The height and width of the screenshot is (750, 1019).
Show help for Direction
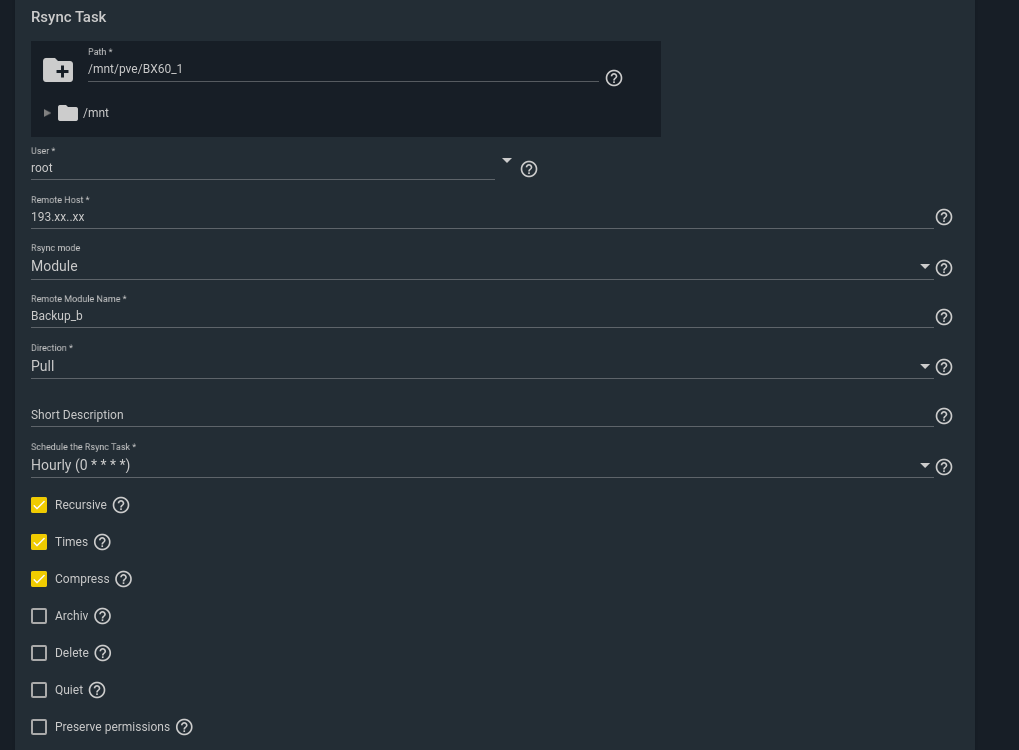coord(944,367)
